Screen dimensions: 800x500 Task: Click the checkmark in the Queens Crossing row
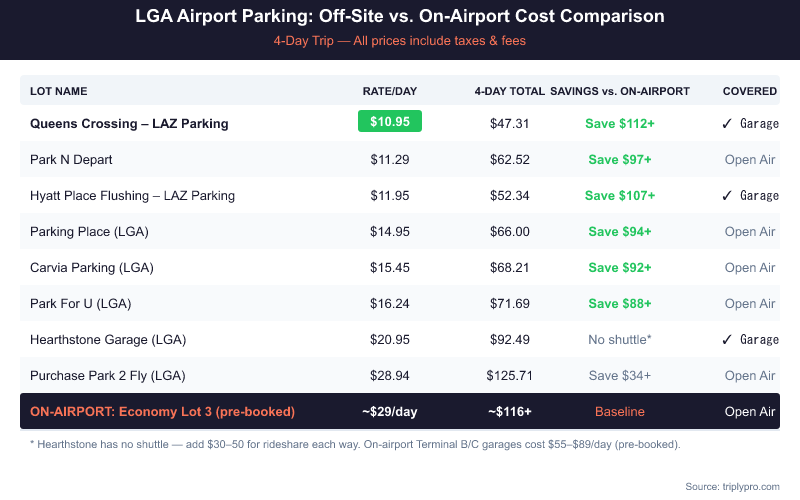tap(727, 124)
